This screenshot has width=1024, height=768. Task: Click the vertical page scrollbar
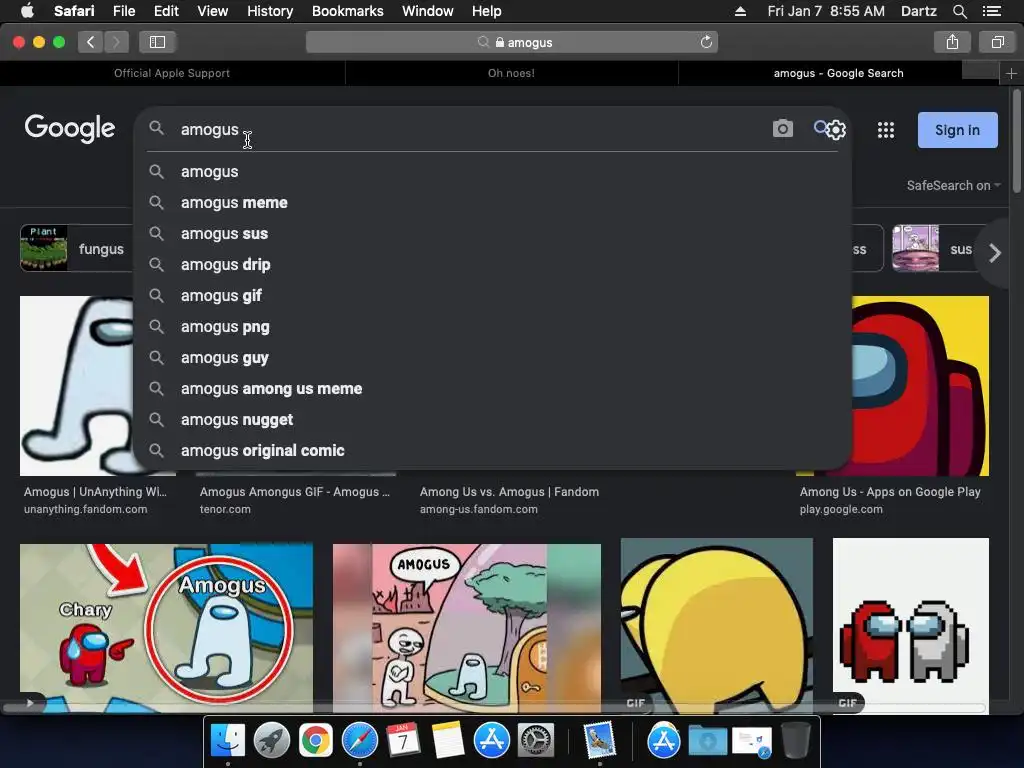click(1017, 142)
